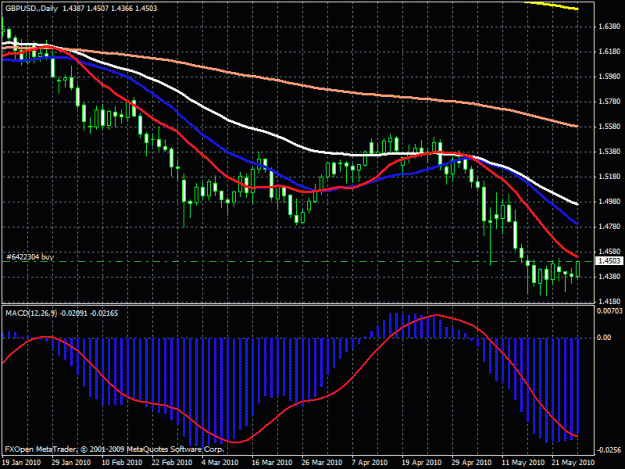The height and width of the screenshot is (469, 625).
Task: Click the 1.5580 price axis label
Action: pyautogui.click(x=609, y=126)
